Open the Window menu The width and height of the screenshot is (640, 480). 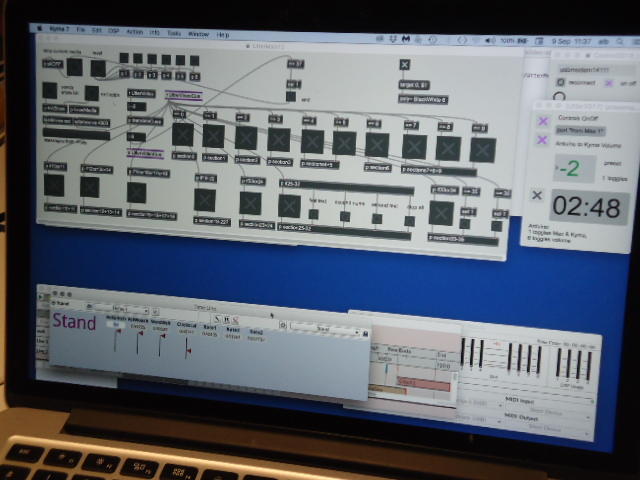[198, 34]
